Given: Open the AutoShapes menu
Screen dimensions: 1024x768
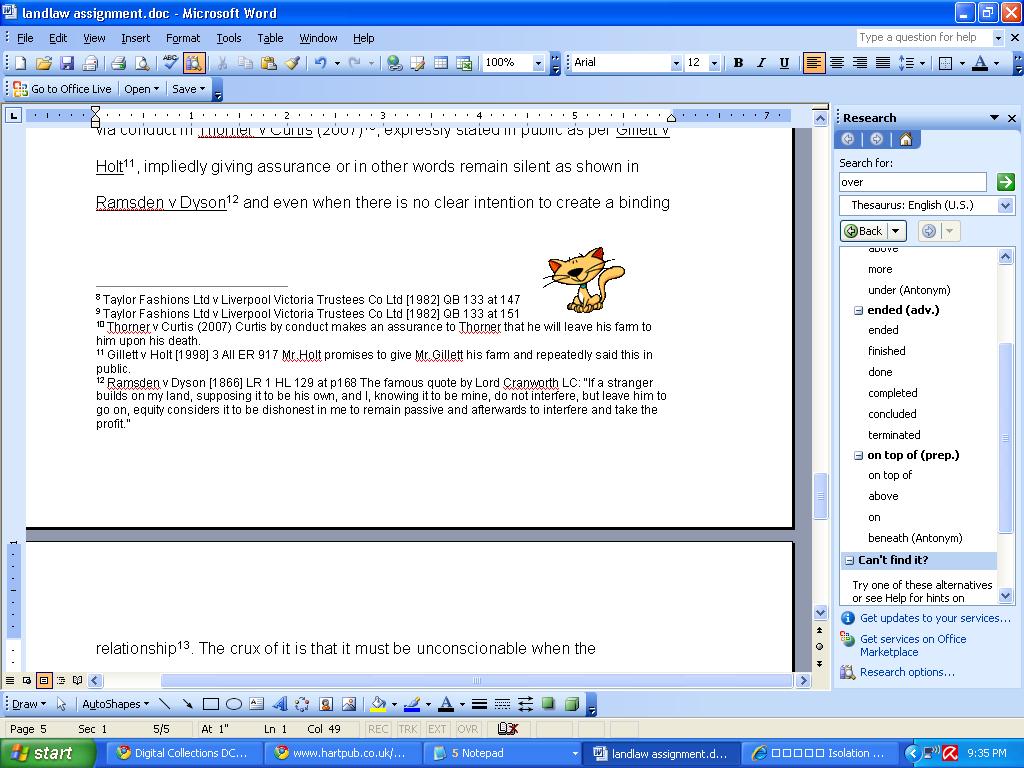Looking at the screenshot, I should [116, 704].
